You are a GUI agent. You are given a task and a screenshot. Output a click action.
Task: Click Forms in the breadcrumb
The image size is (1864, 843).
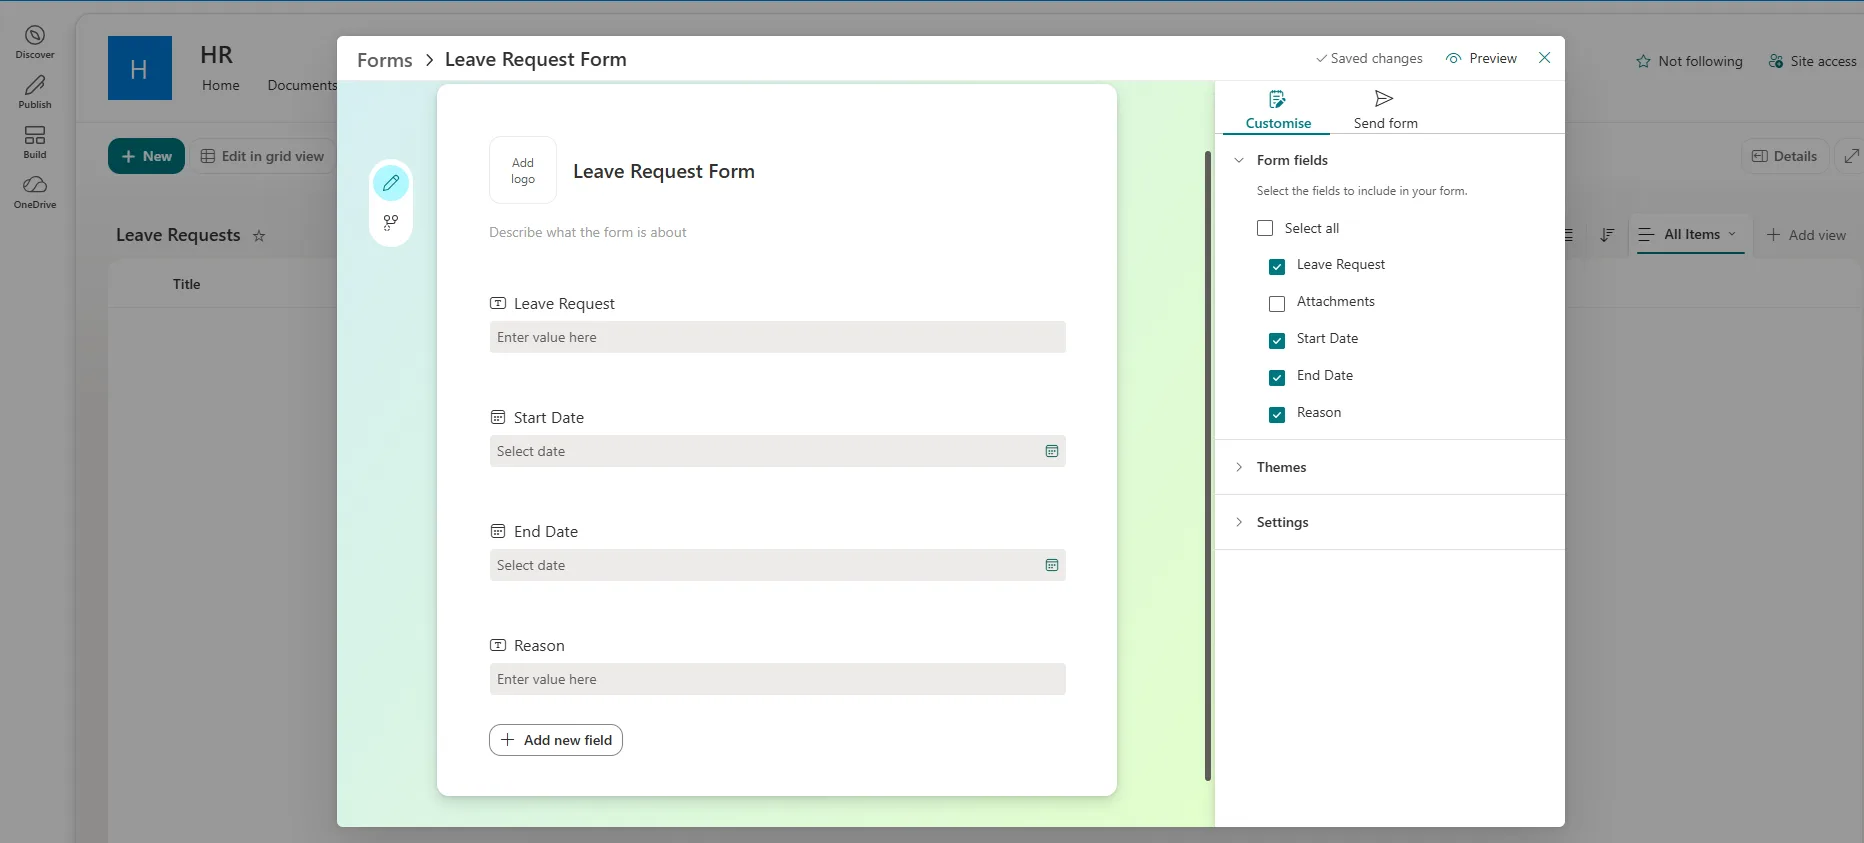(x=384, y=60)
